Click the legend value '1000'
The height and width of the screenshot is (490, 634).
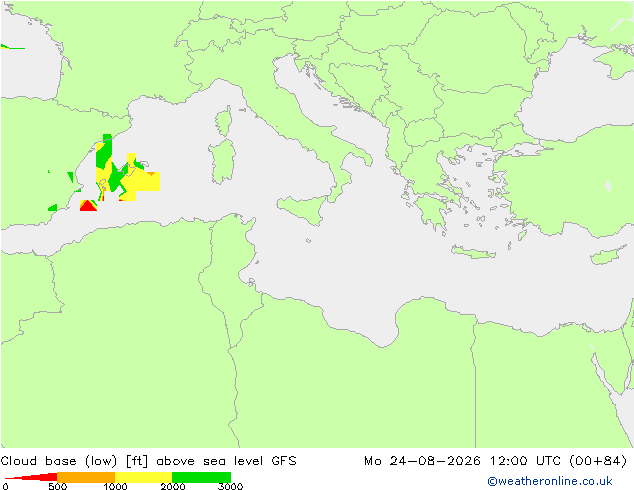[115, 486]
